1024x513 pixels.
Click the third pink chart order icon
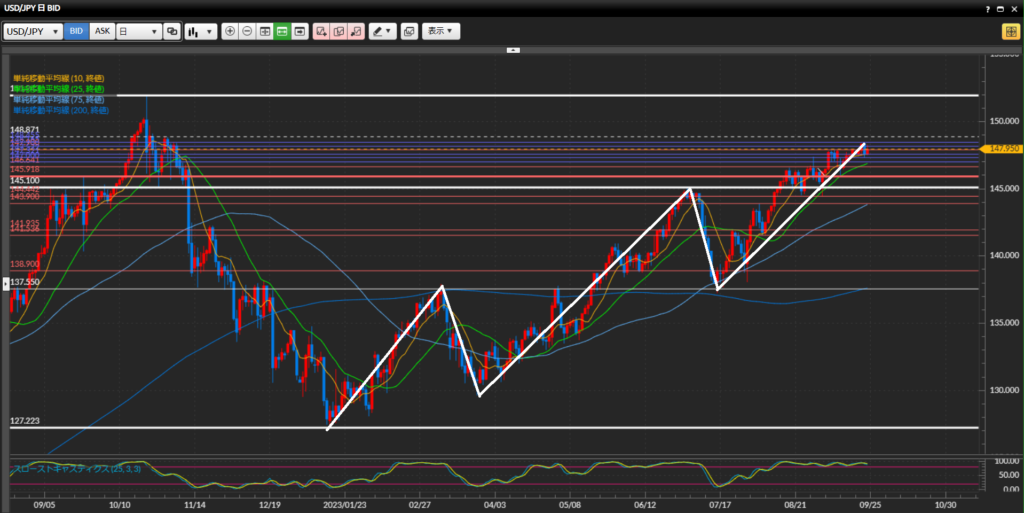tap(355, 31)
